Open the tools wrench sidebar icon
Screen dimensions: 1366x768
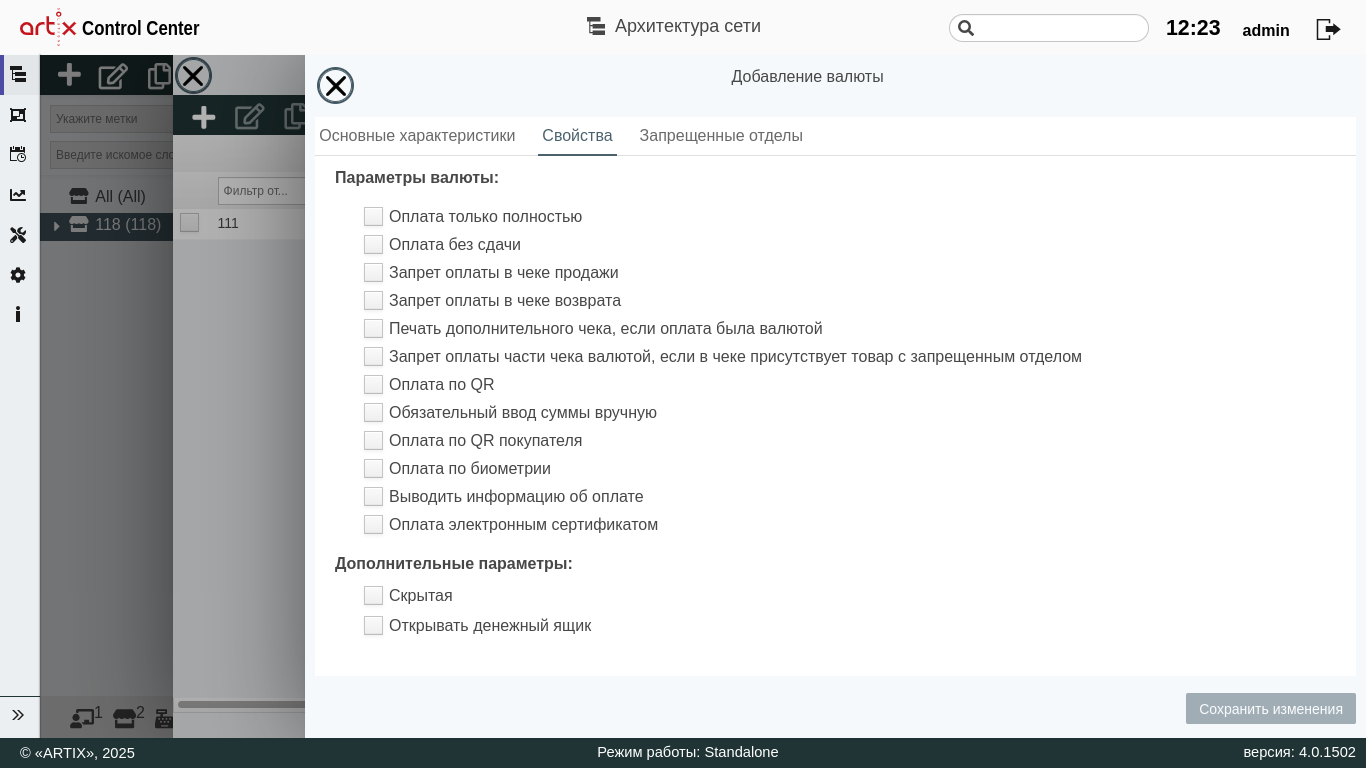(x=18, y=235)
